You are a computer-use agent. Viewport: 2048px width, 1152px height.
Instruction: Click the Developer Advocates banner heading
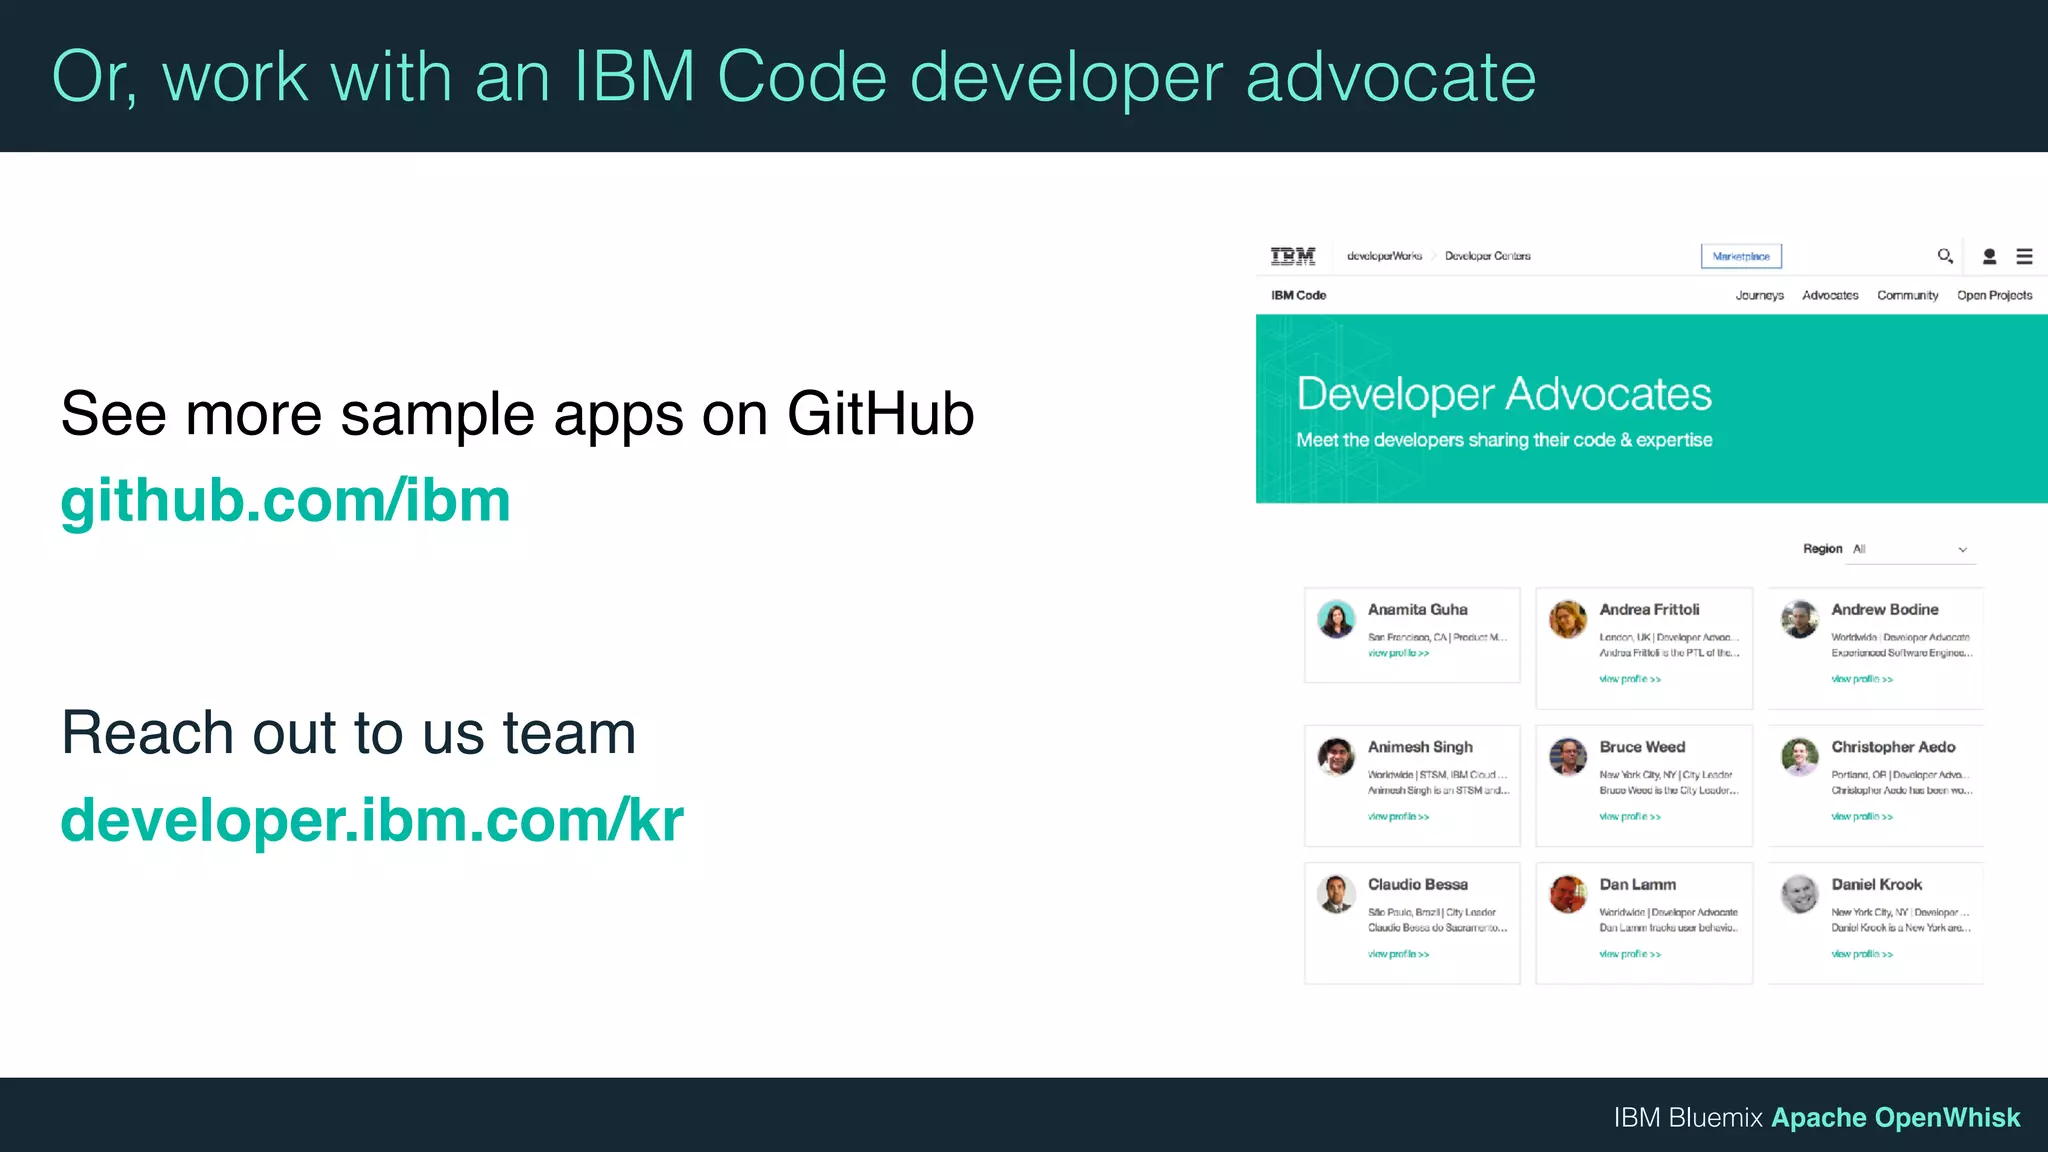click(1504, 394)
